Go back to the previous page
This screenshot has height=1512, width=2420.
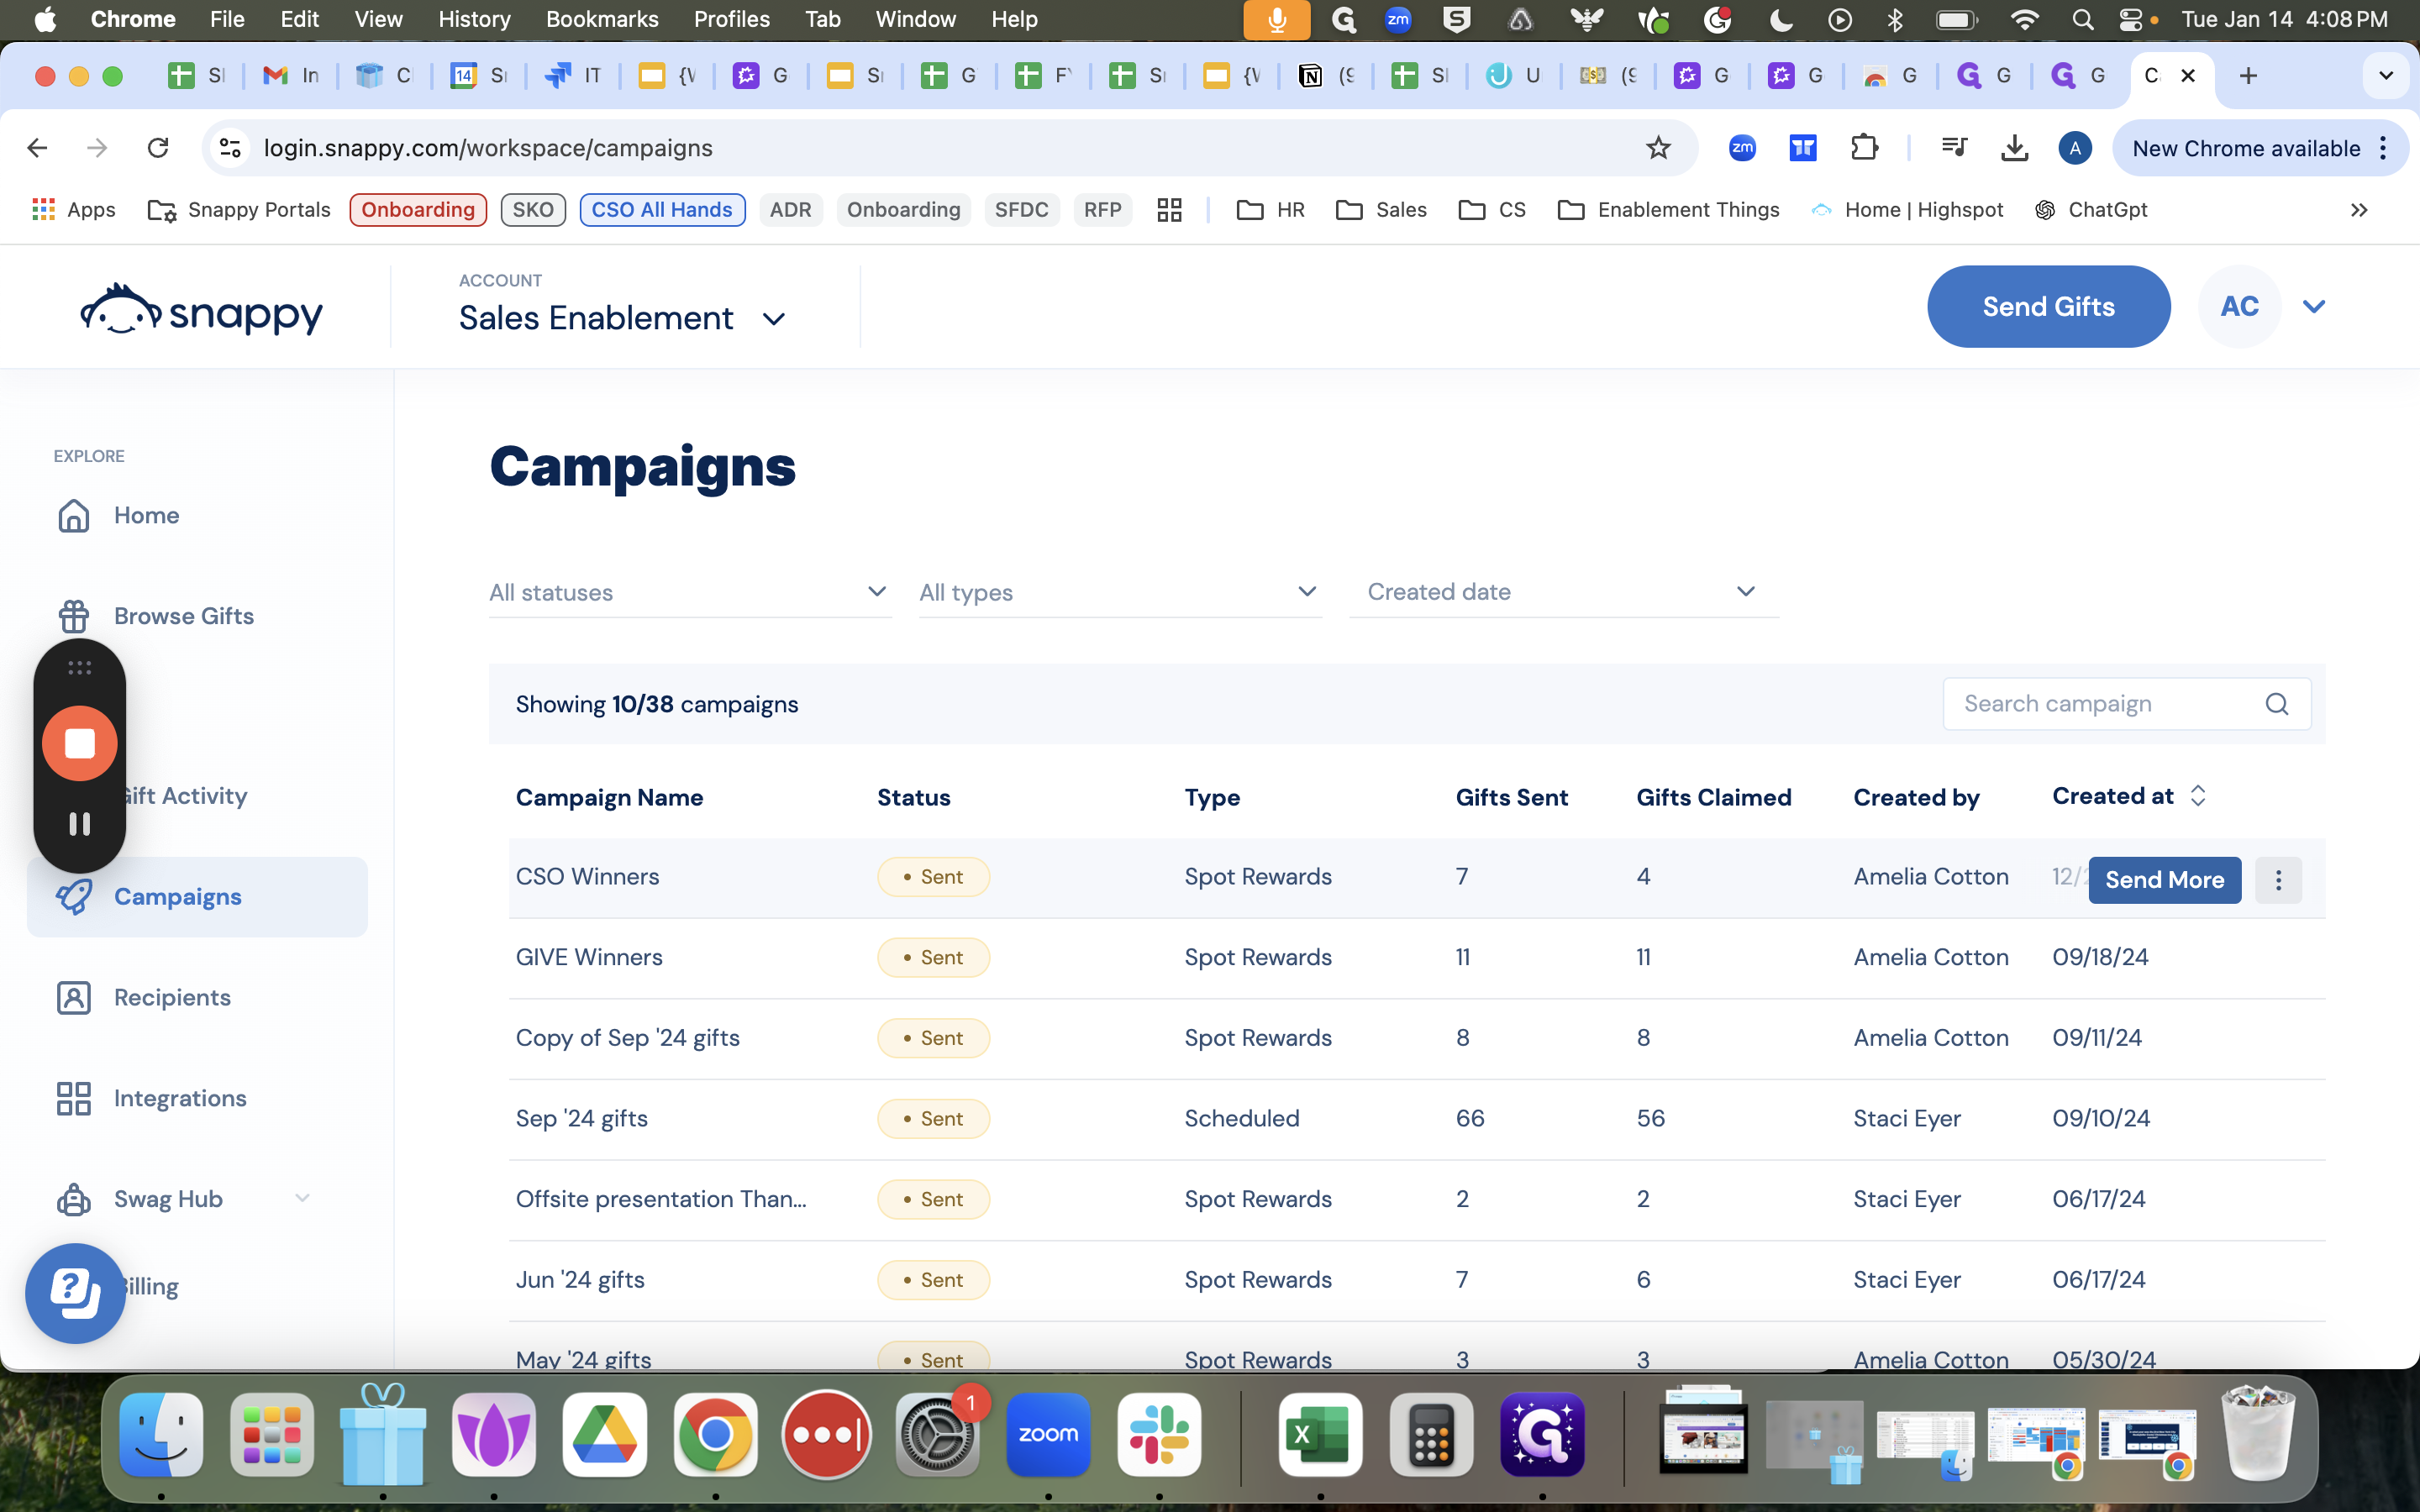(x=38, y=148)
